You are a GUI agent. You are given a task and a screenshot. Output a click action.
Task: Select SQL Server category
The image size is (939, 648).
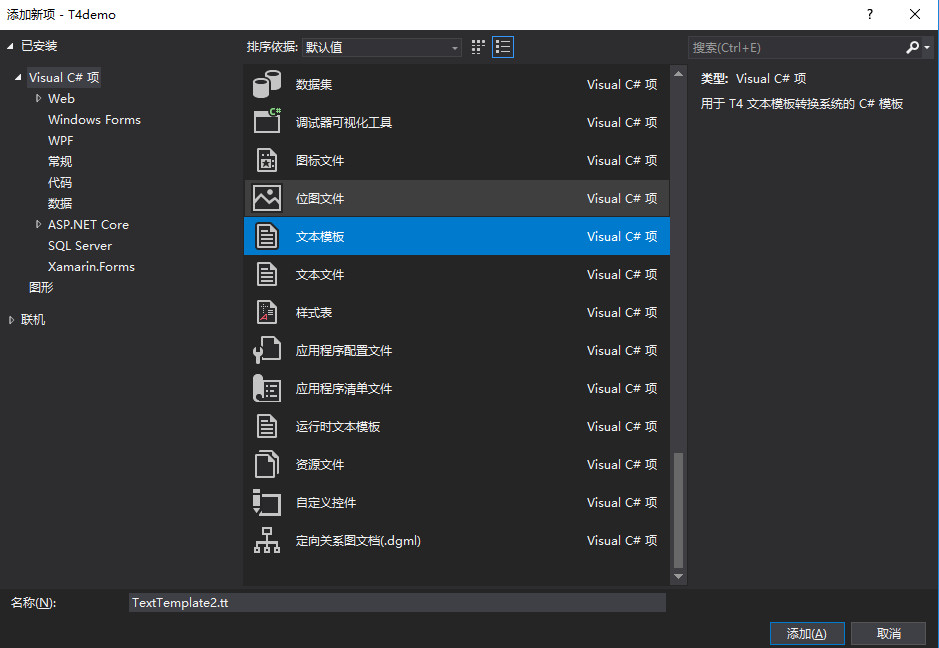[x=80, y=246]
